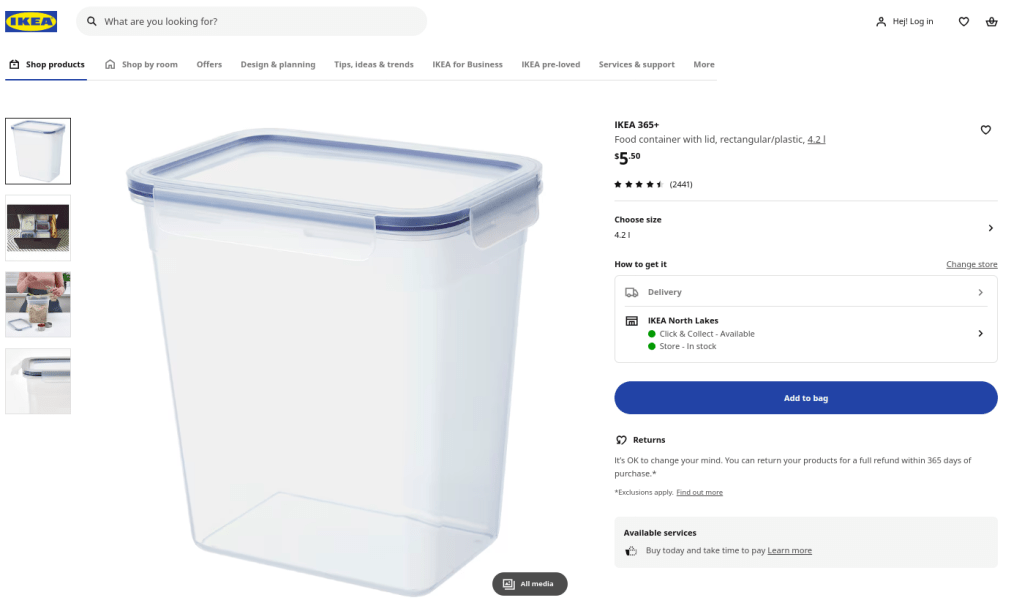Expand the Choose size chevron
Screen dimensions: 1022x614
(990, 228)
